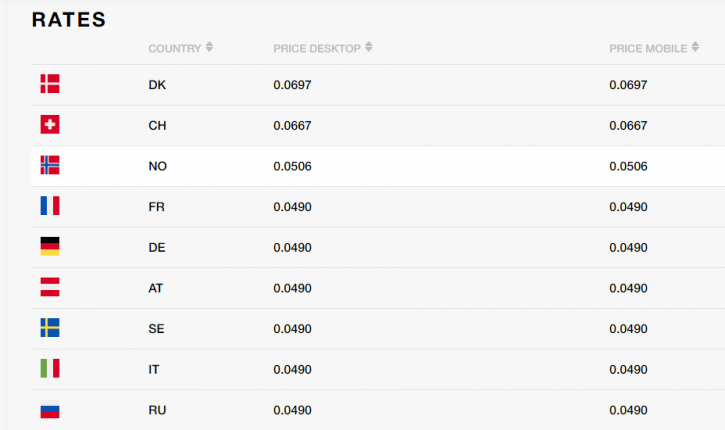Select the NO country code row
The height and width of the screenshot is (430, 725).
[x=378, y=166]
